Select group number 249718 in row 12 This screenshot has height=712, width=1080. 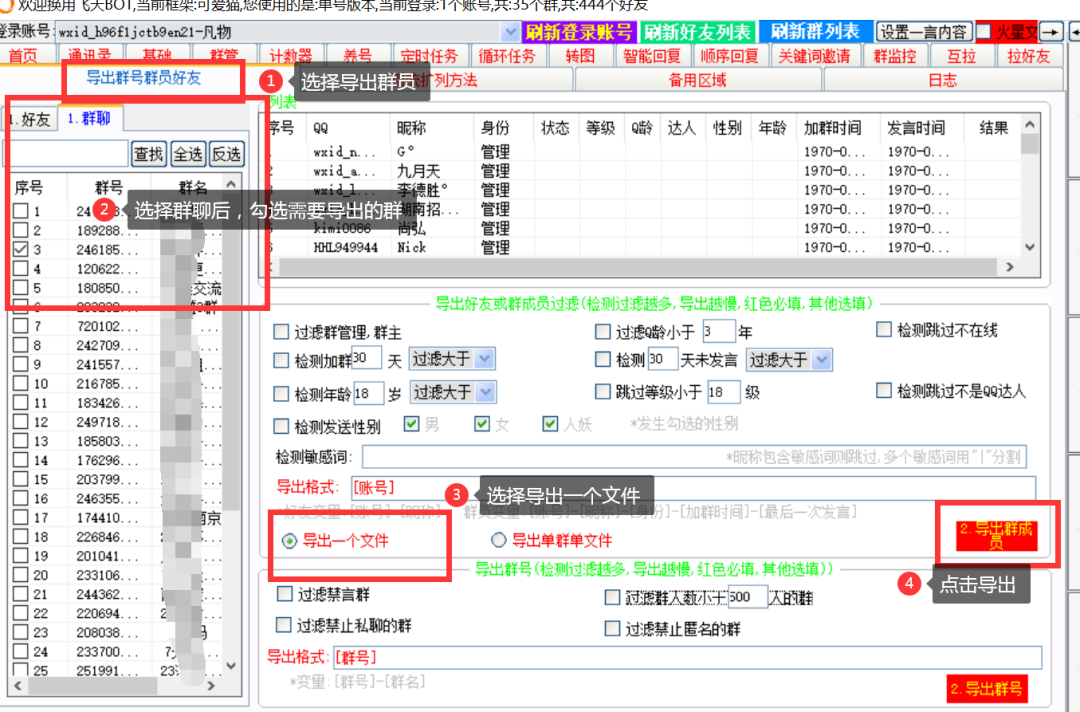[106, 422]
